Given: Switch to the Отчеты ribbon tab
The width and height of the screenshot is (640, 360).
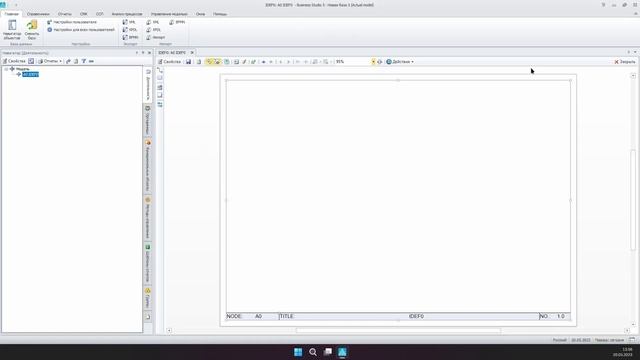Looking at the screenshot, I should (64, 14).
